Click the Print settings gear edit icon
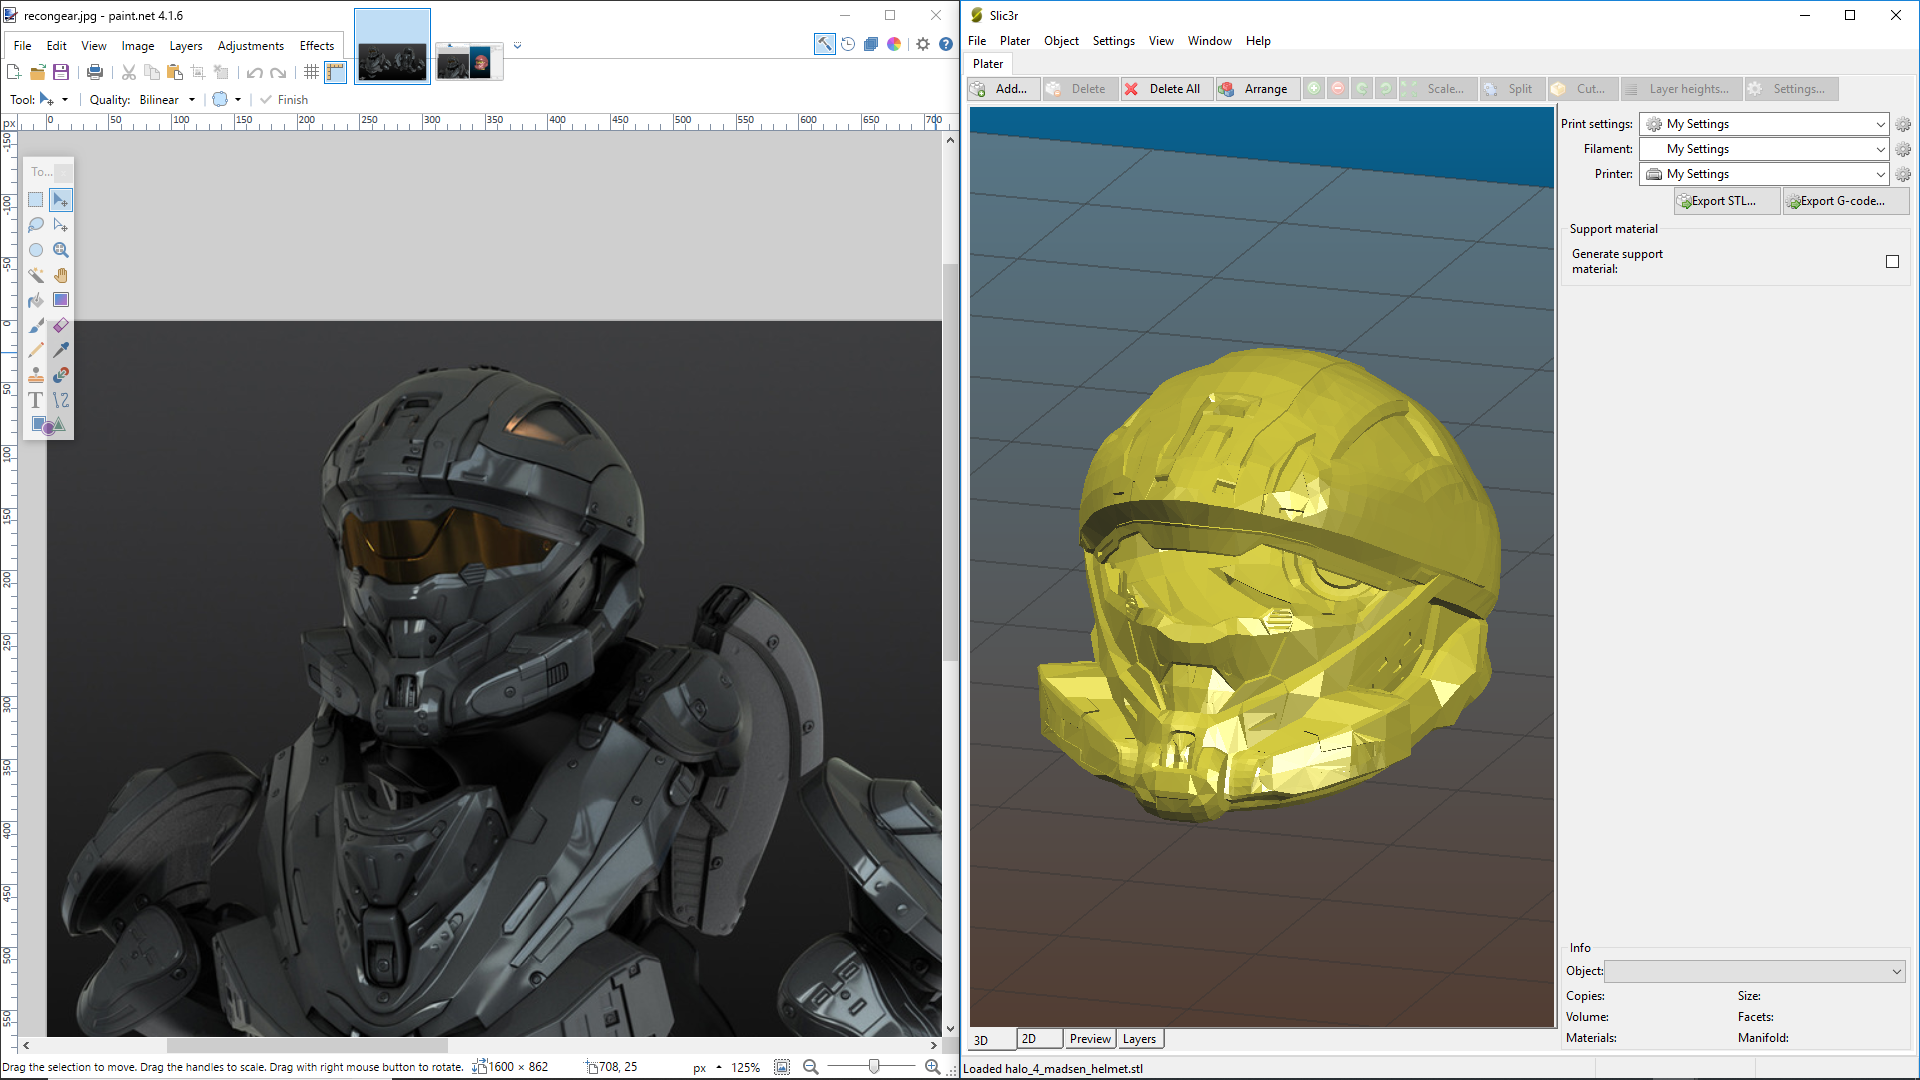 click(x=1903, y=124)
